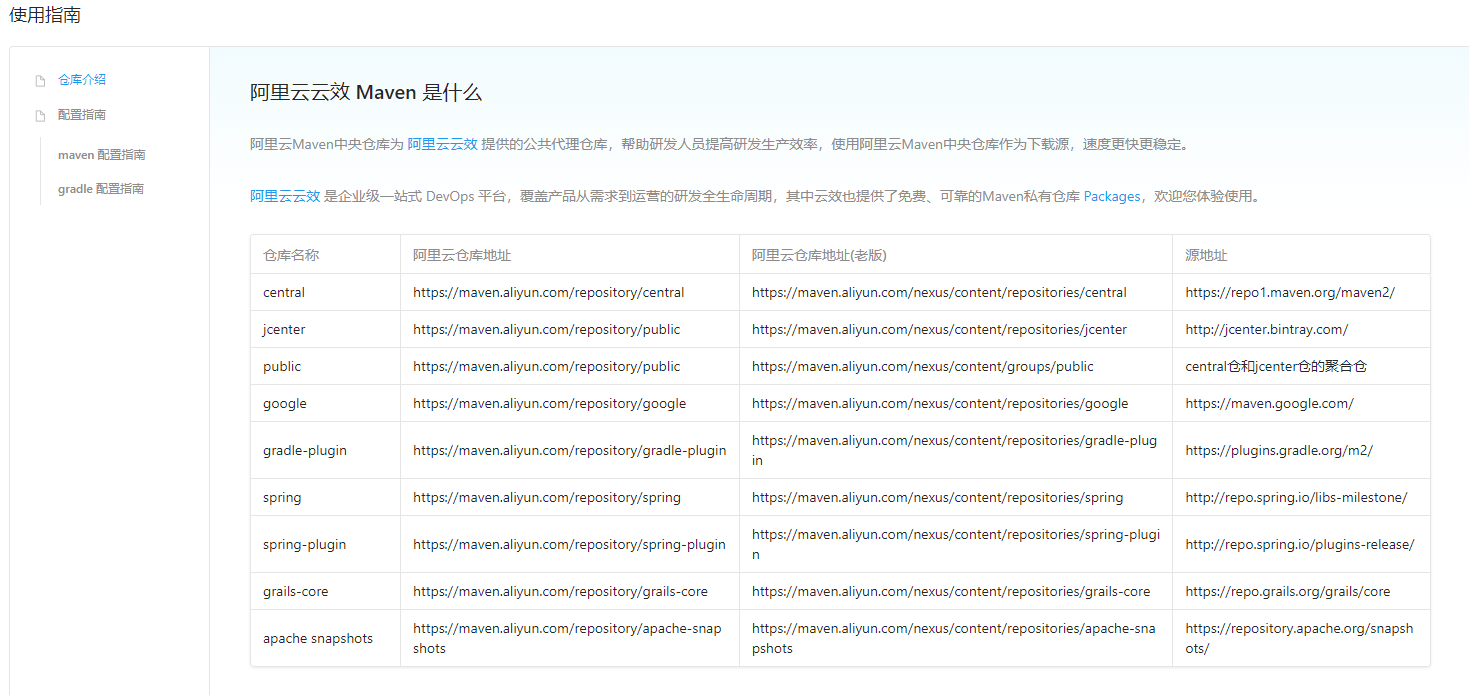Click the heading 阿里云云效 Maven 是什么
1469x695 pixels.
pos(366,93)
